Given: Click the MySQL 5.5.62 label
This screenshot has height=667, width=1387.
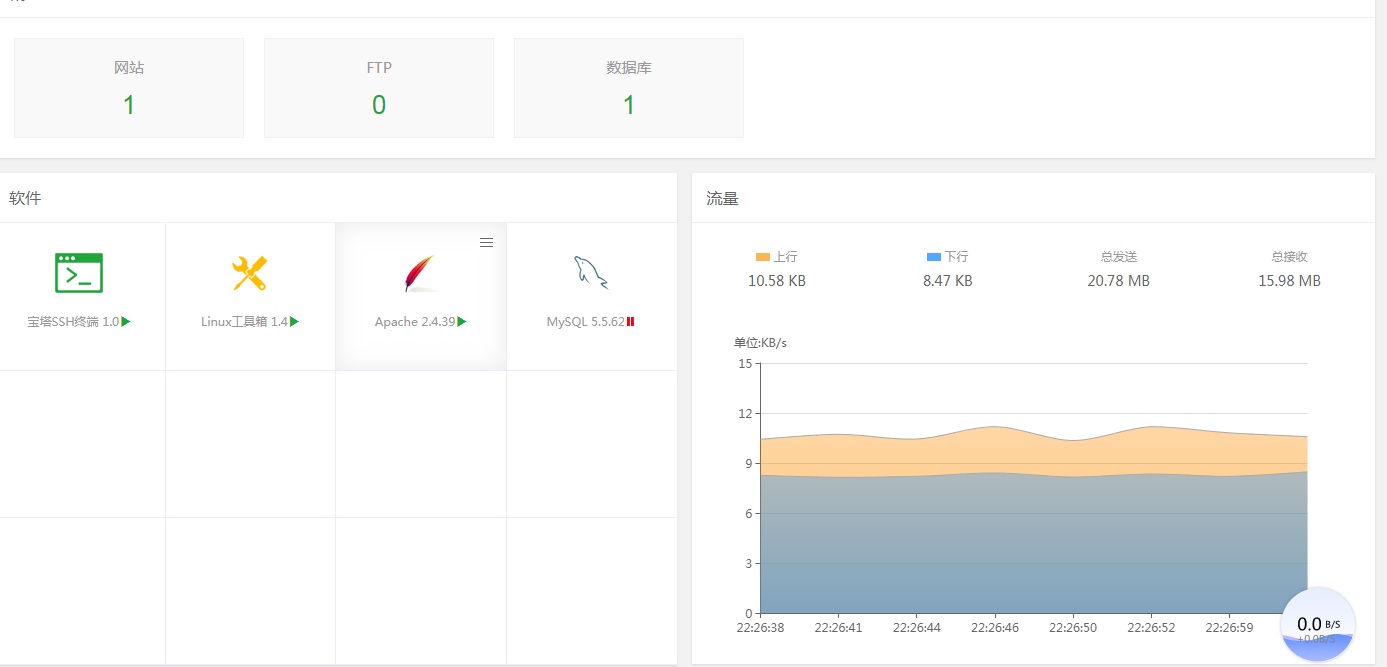Looking at the screenshot, I should click(x=585, y=322).
